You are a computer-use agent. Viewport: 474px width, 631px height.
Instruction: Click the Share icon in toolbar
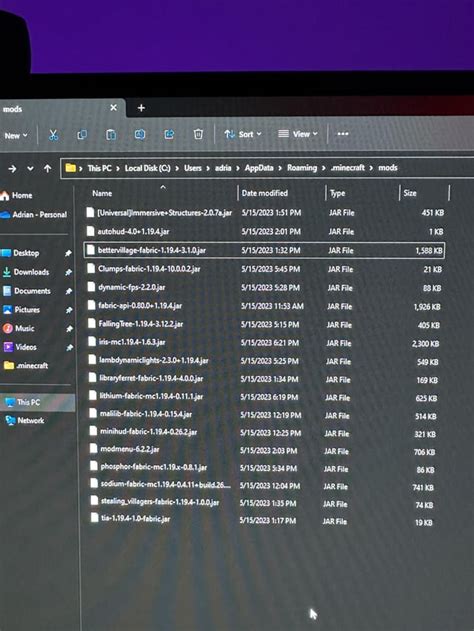coord(169,134)
